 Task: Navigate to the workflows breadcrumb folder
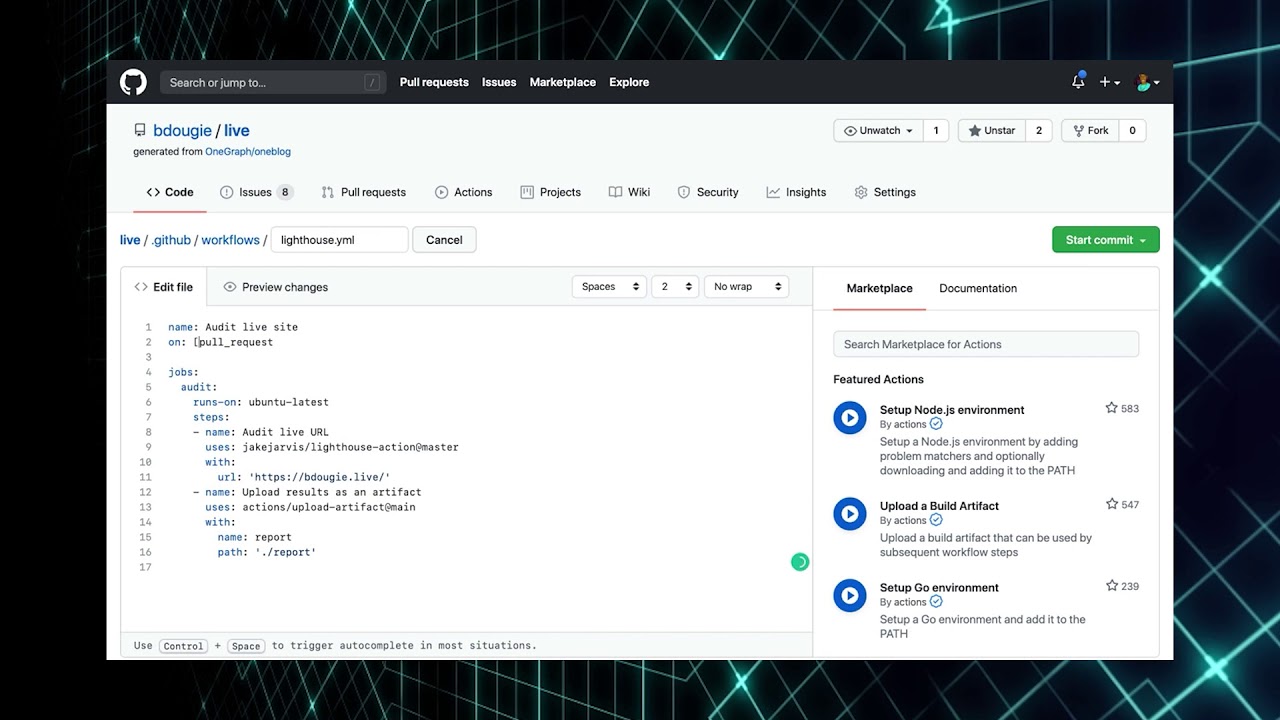click(x=230, y=240)
